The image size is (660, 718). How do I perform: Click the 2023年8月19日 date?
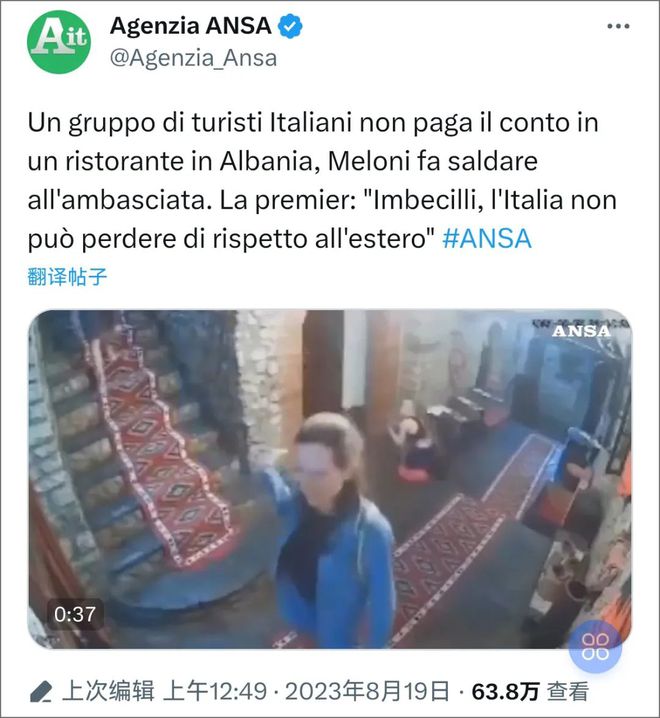pos(367,691)
